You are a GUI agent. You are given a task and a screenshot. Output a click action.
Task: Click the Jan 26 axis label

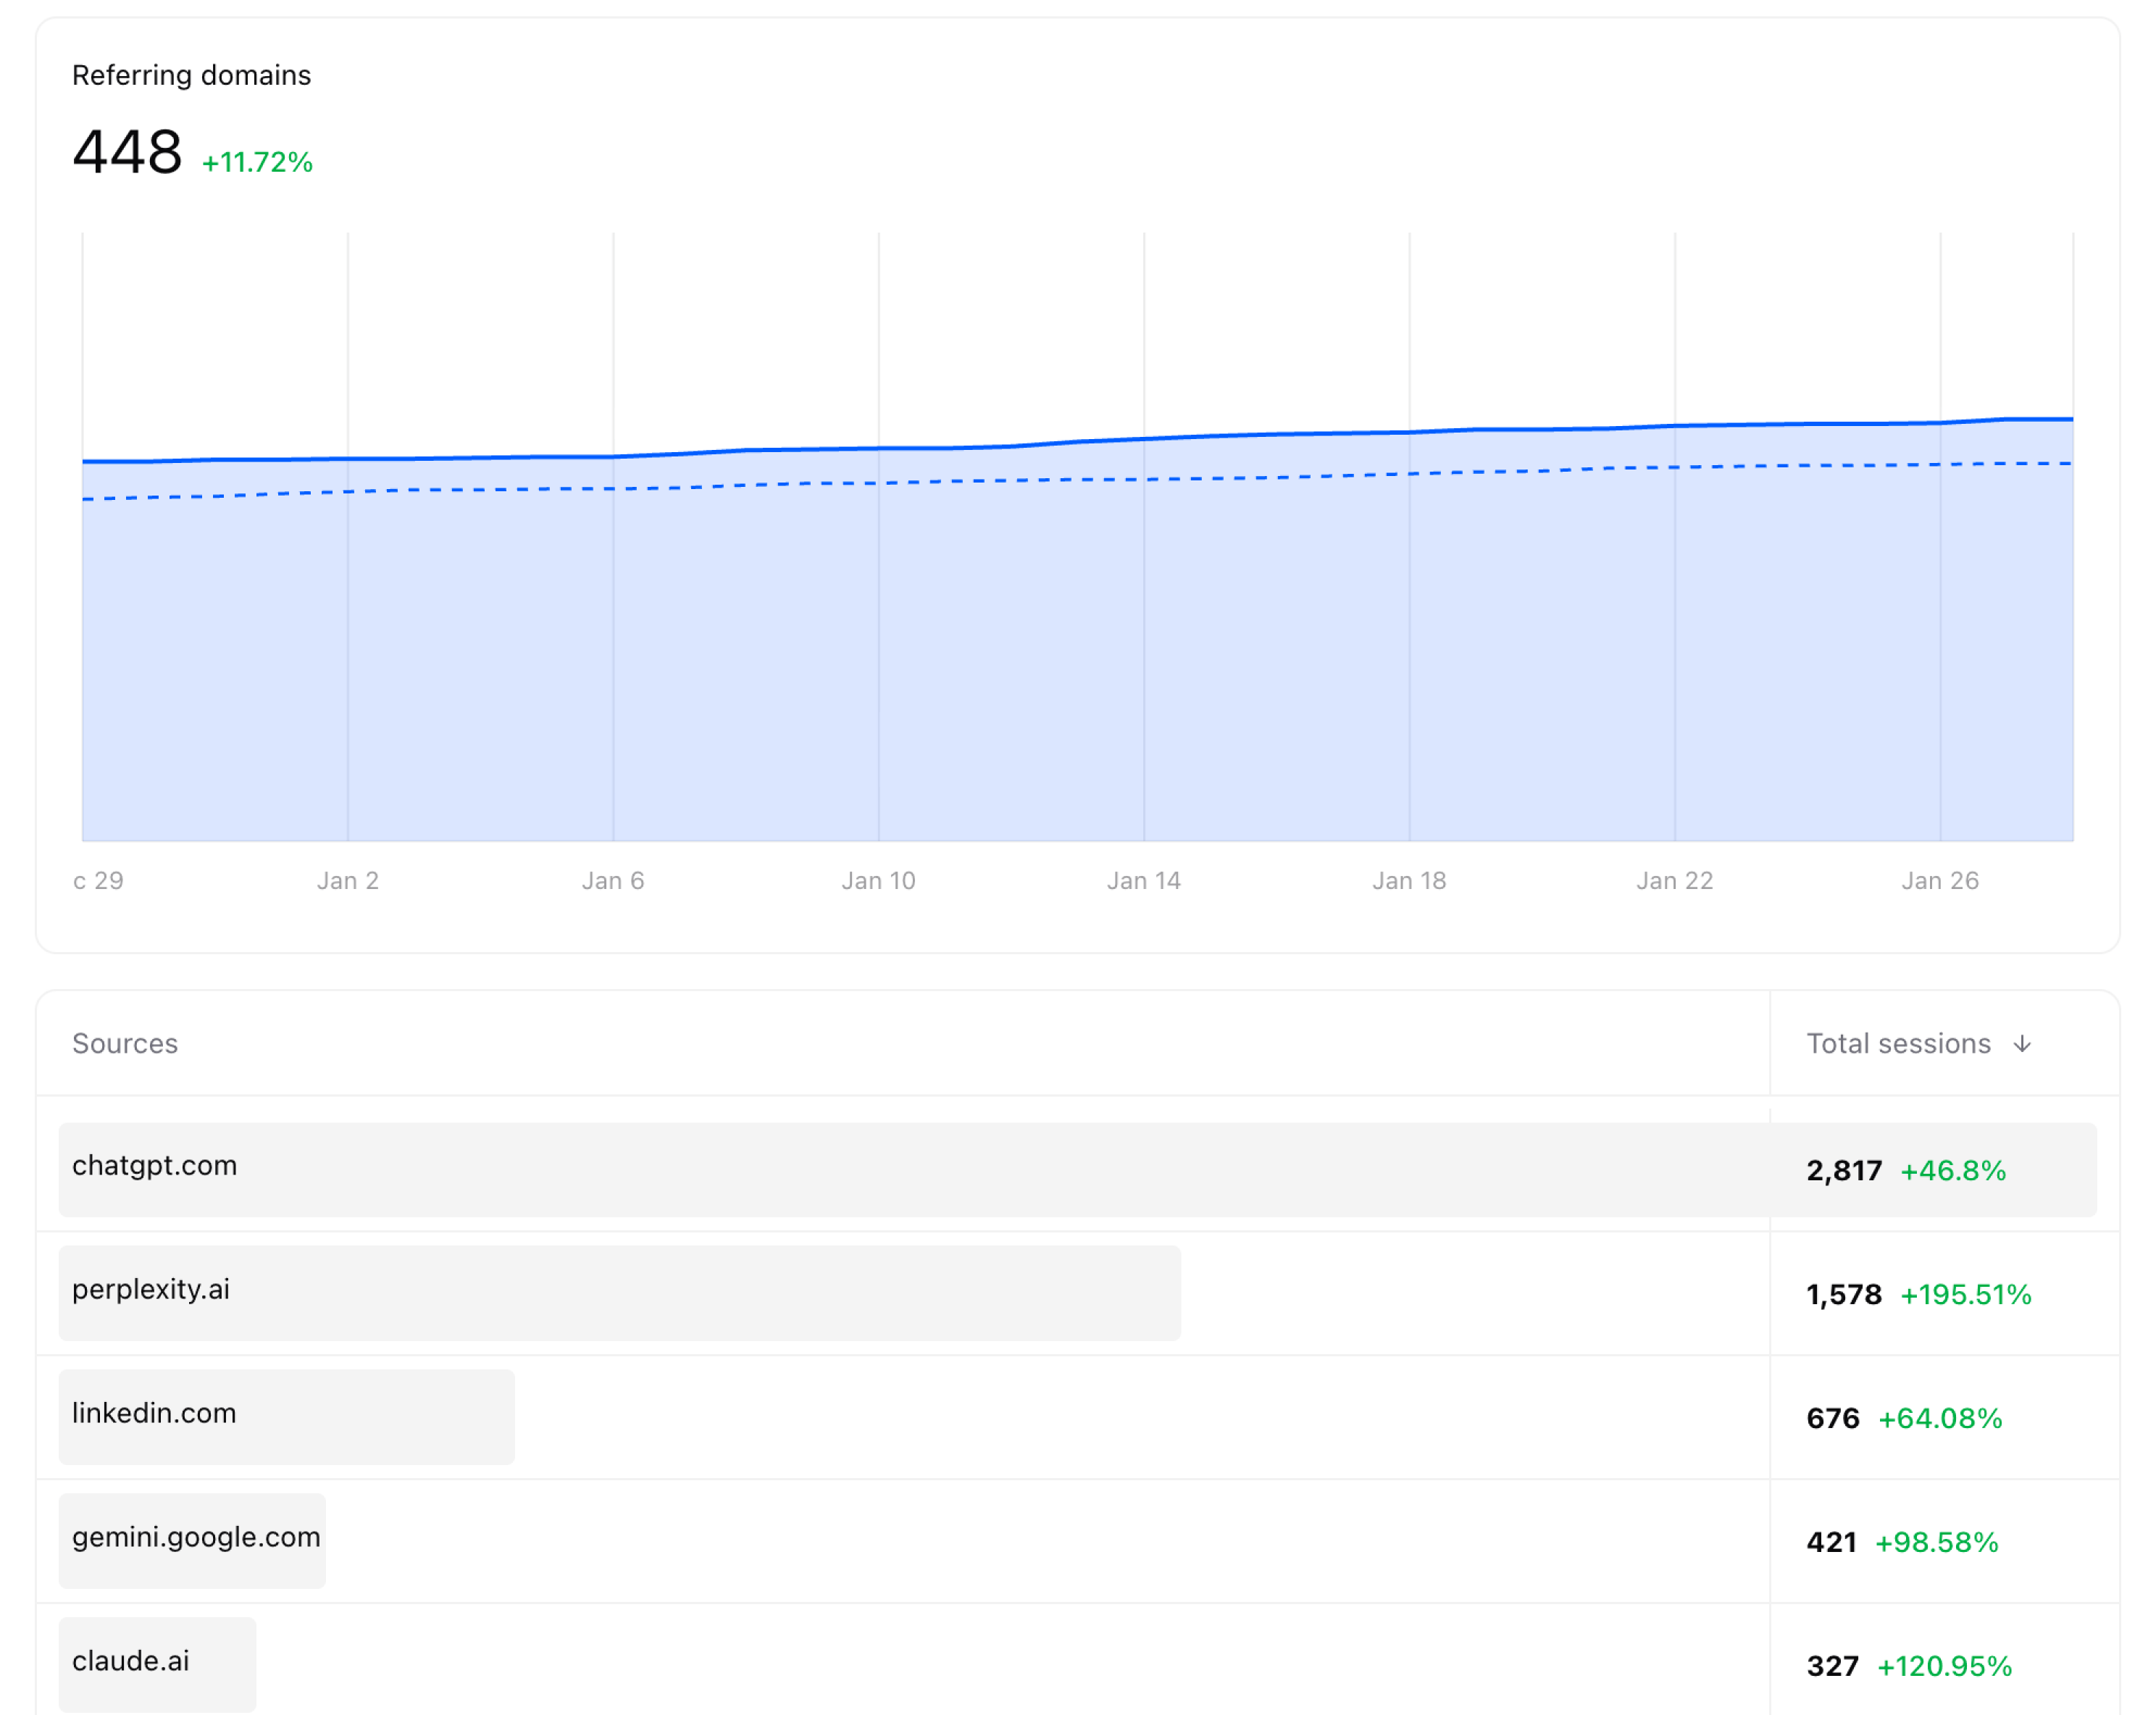(x=1941, y=880)
